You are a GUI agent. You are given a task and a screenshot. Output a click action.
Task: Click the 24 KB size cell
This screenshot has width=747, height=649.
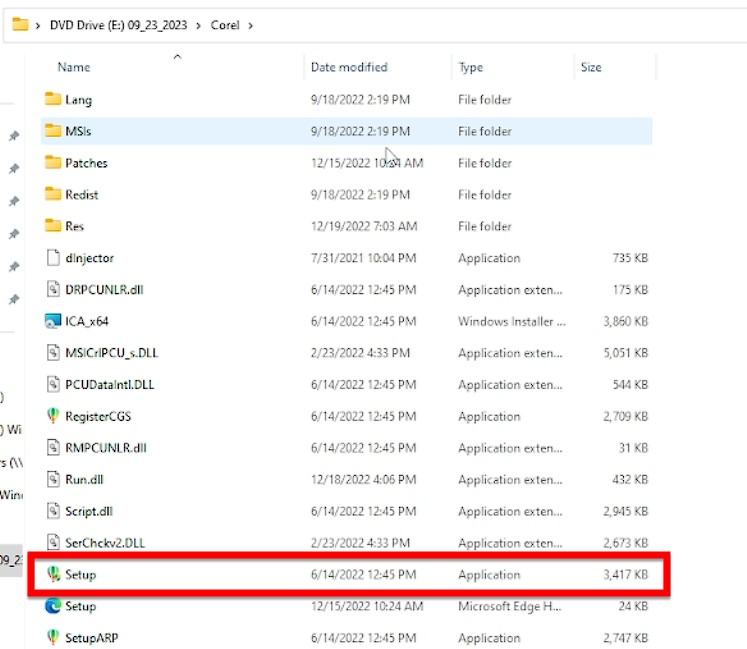pyautogui.click(x=633, y=606)
